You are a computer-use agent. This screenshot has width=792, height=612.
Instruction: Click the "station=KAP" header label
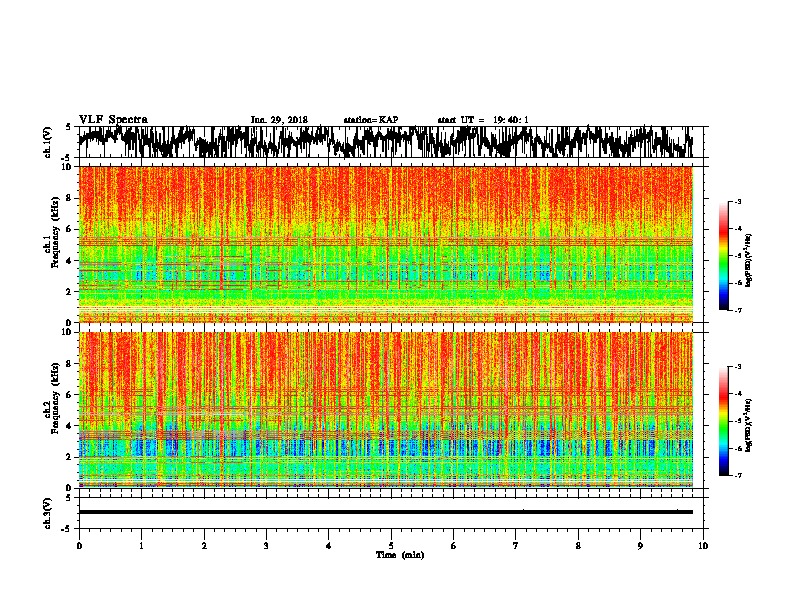click(371, 120)
